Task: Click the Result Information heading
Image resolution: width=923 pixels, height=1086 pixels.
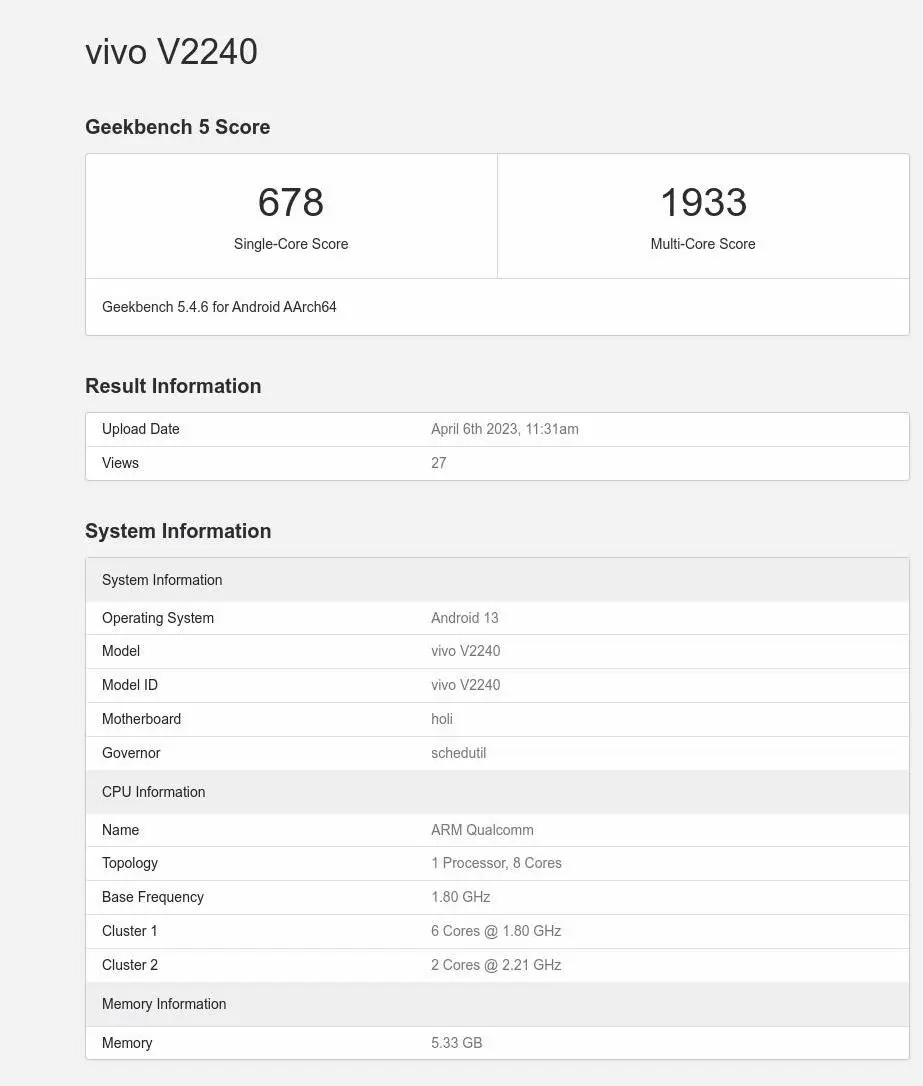Action: click(173, 386)
